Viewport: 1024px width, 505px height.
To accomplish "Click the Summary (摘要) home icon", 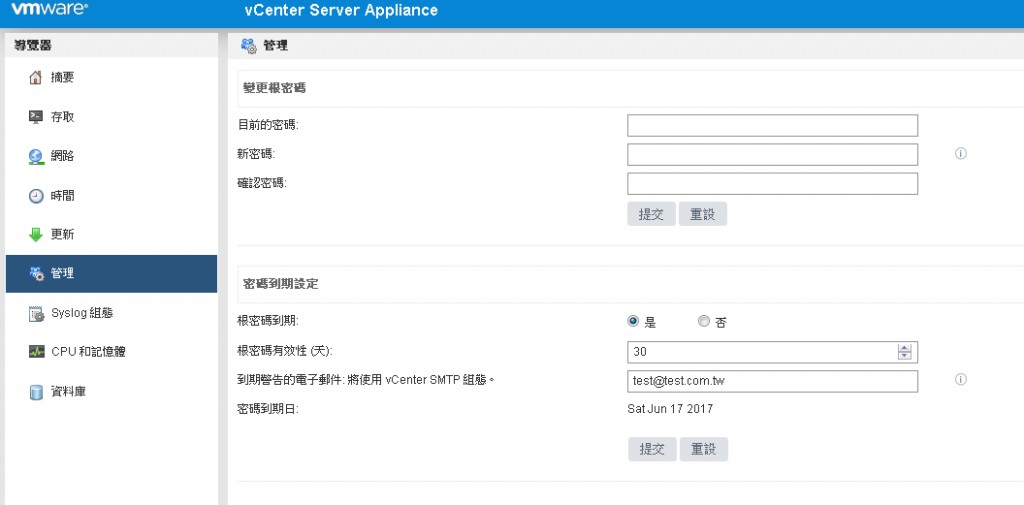I will point(36,78).
